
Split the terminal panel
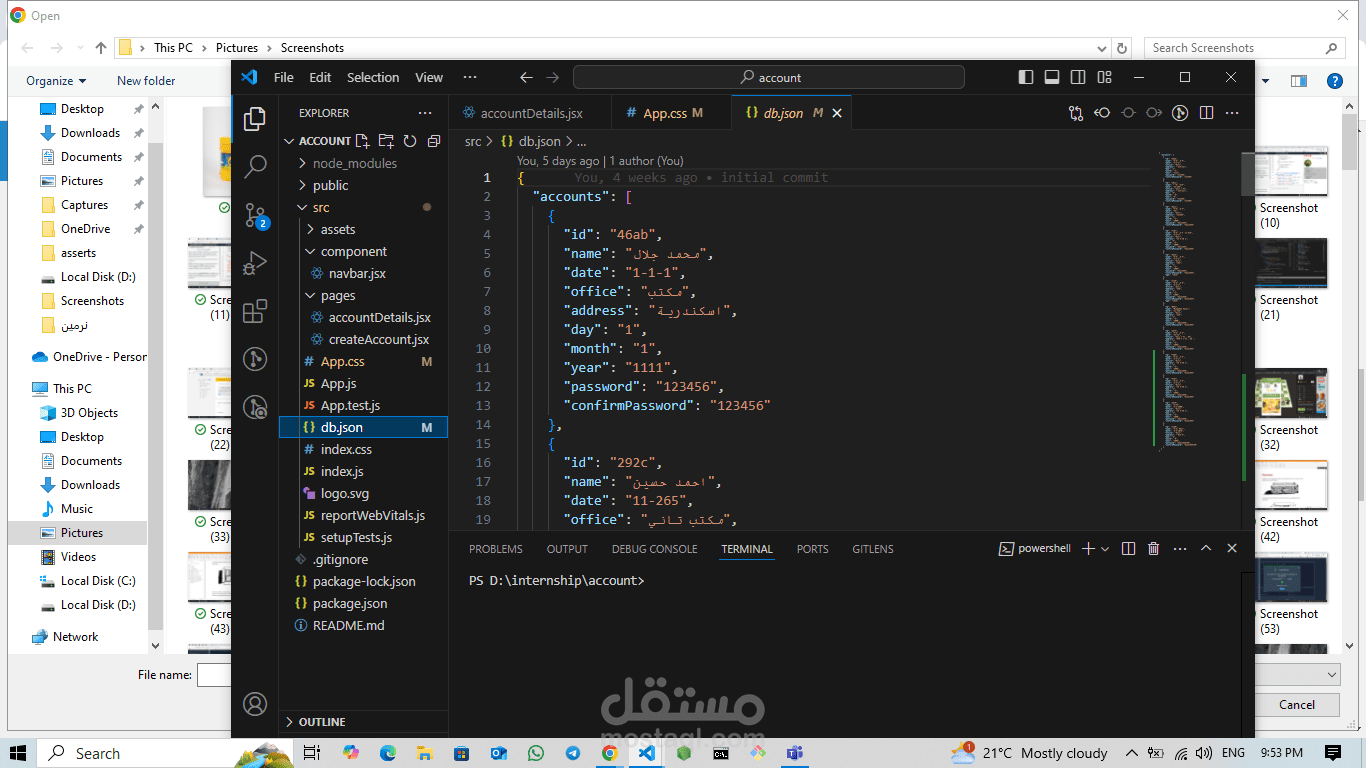(1128, 549)
